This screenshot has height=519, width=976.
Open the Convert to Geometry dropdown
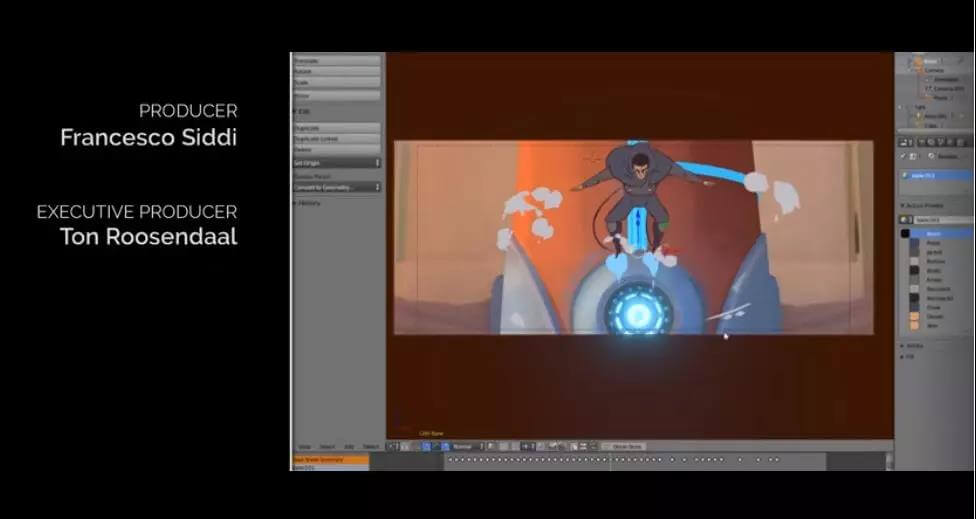[337, 187]
